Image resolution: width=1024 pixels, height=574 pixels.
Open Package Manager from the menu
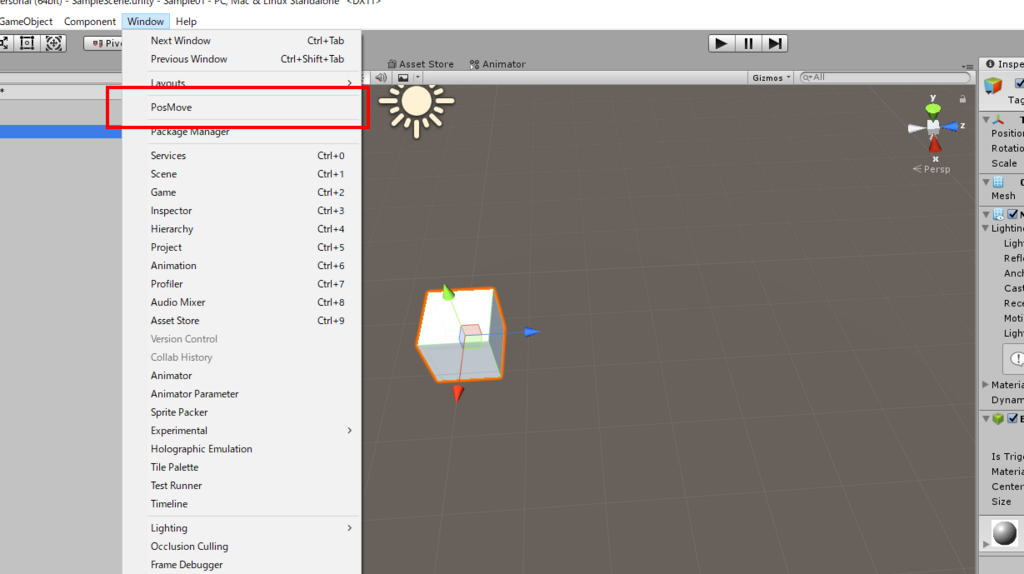[x=242, y=131]
